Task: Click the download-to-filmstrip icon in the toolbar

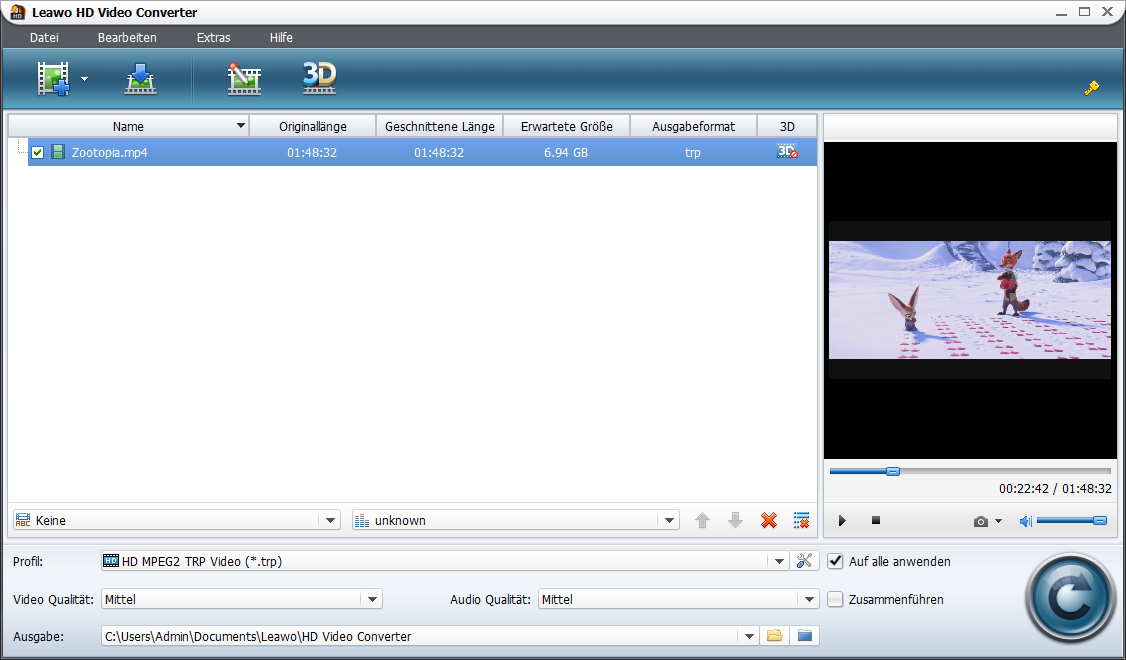Action: click(x=141, y=78)
